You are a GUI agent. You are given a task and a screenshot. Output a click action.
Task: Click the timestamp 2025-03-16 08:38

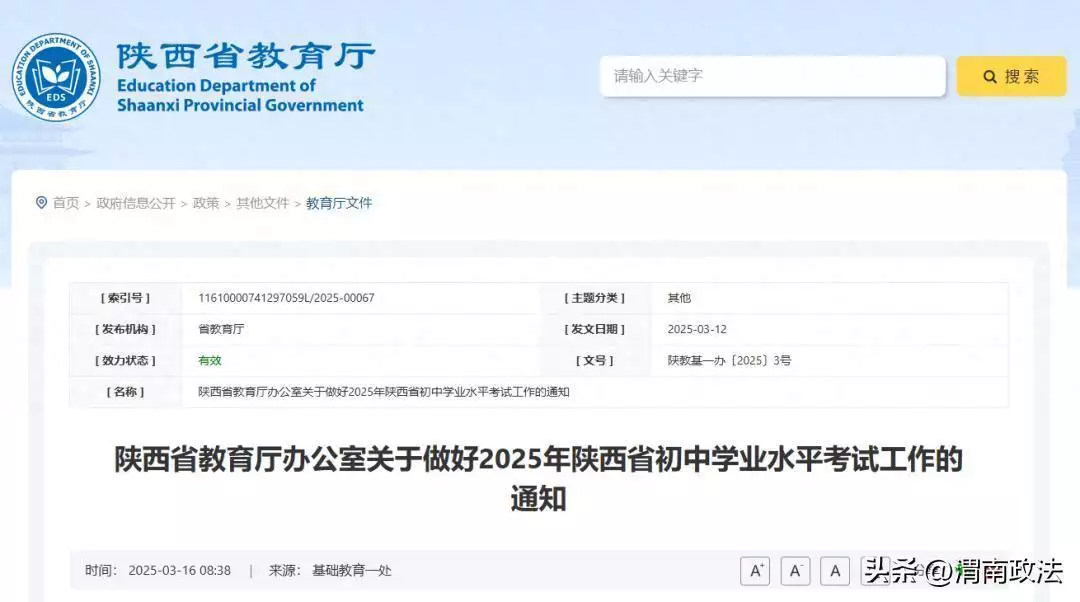tap(180, 571)
